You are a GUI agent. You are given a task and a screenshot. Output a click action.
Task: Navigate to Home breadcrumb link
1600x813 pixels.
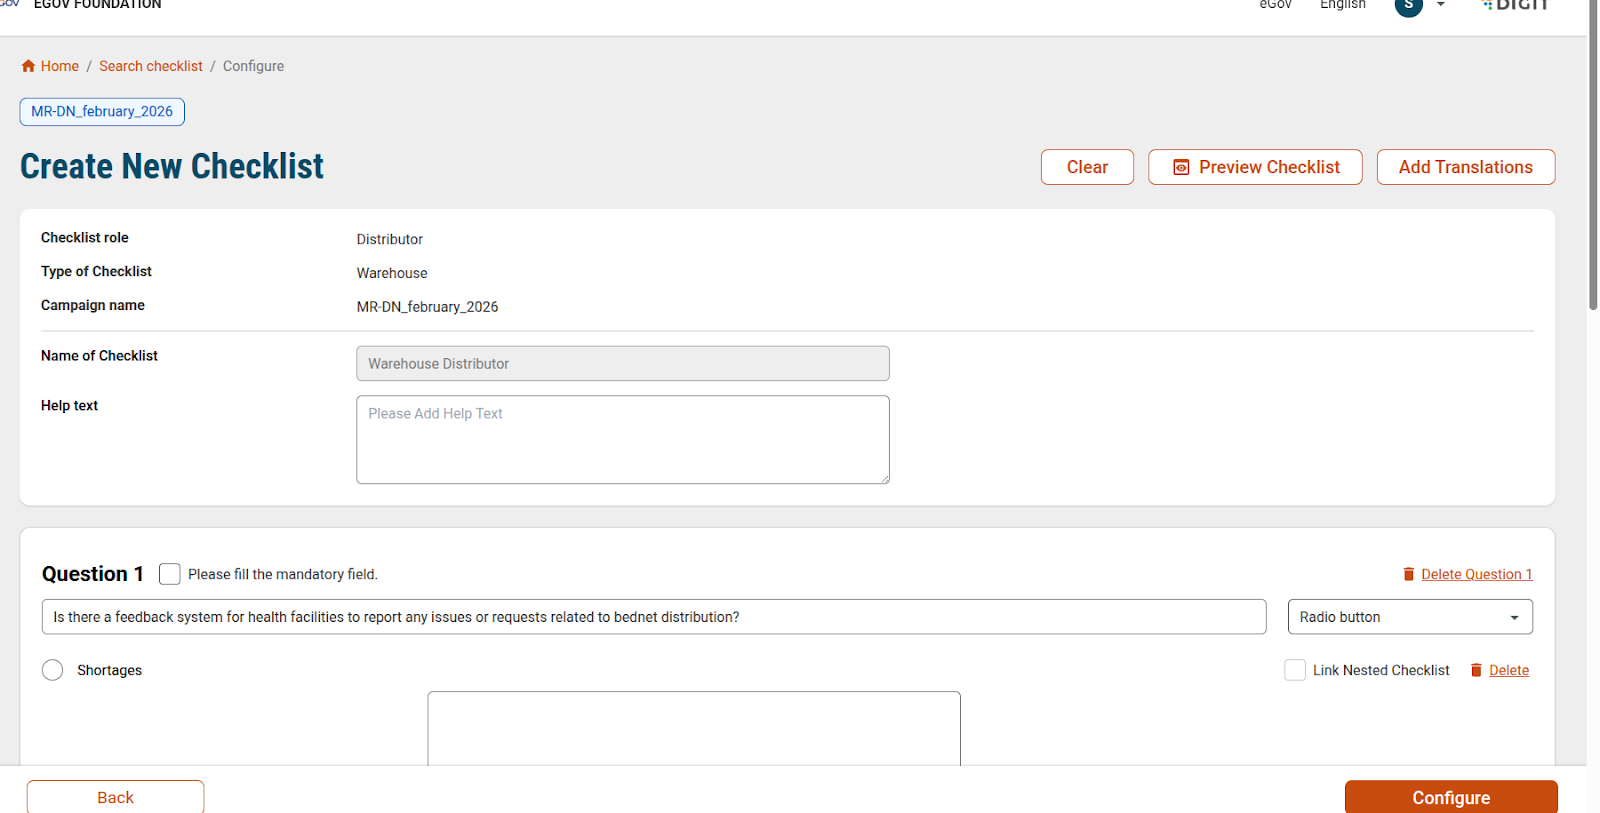pyautogui.click(x=59, y=66)
